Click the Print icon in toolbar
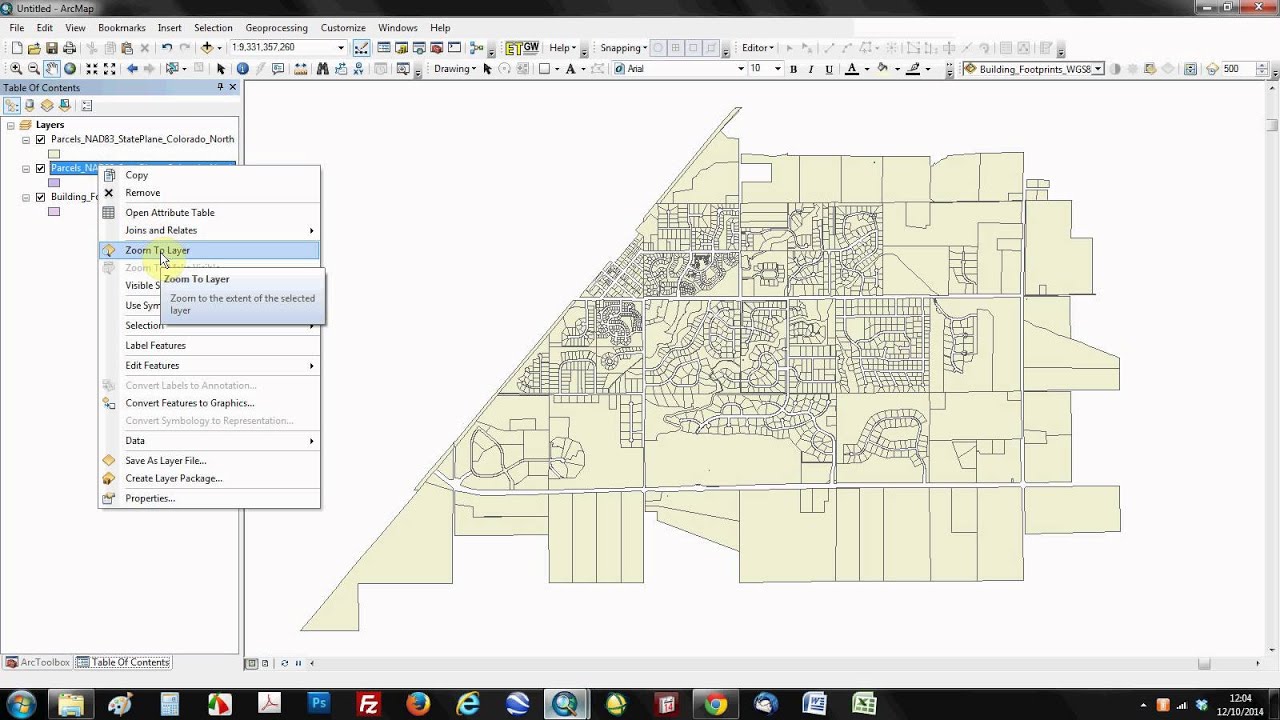Screen dimensions: 1280x720 click(69, 48)
